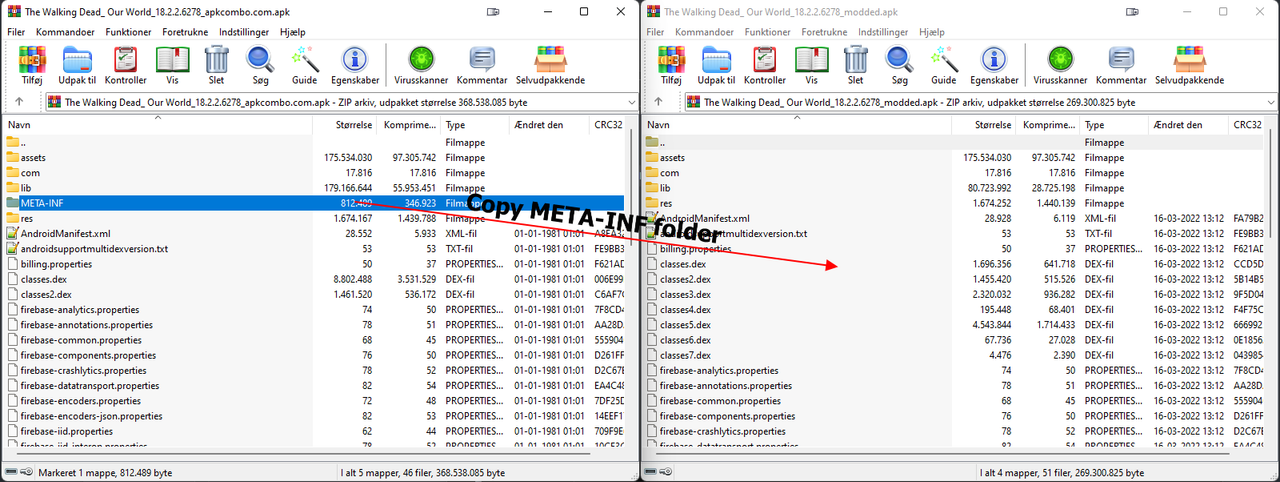
Task: Click Kommentar icon in modded window
Action: (1121, 65)
